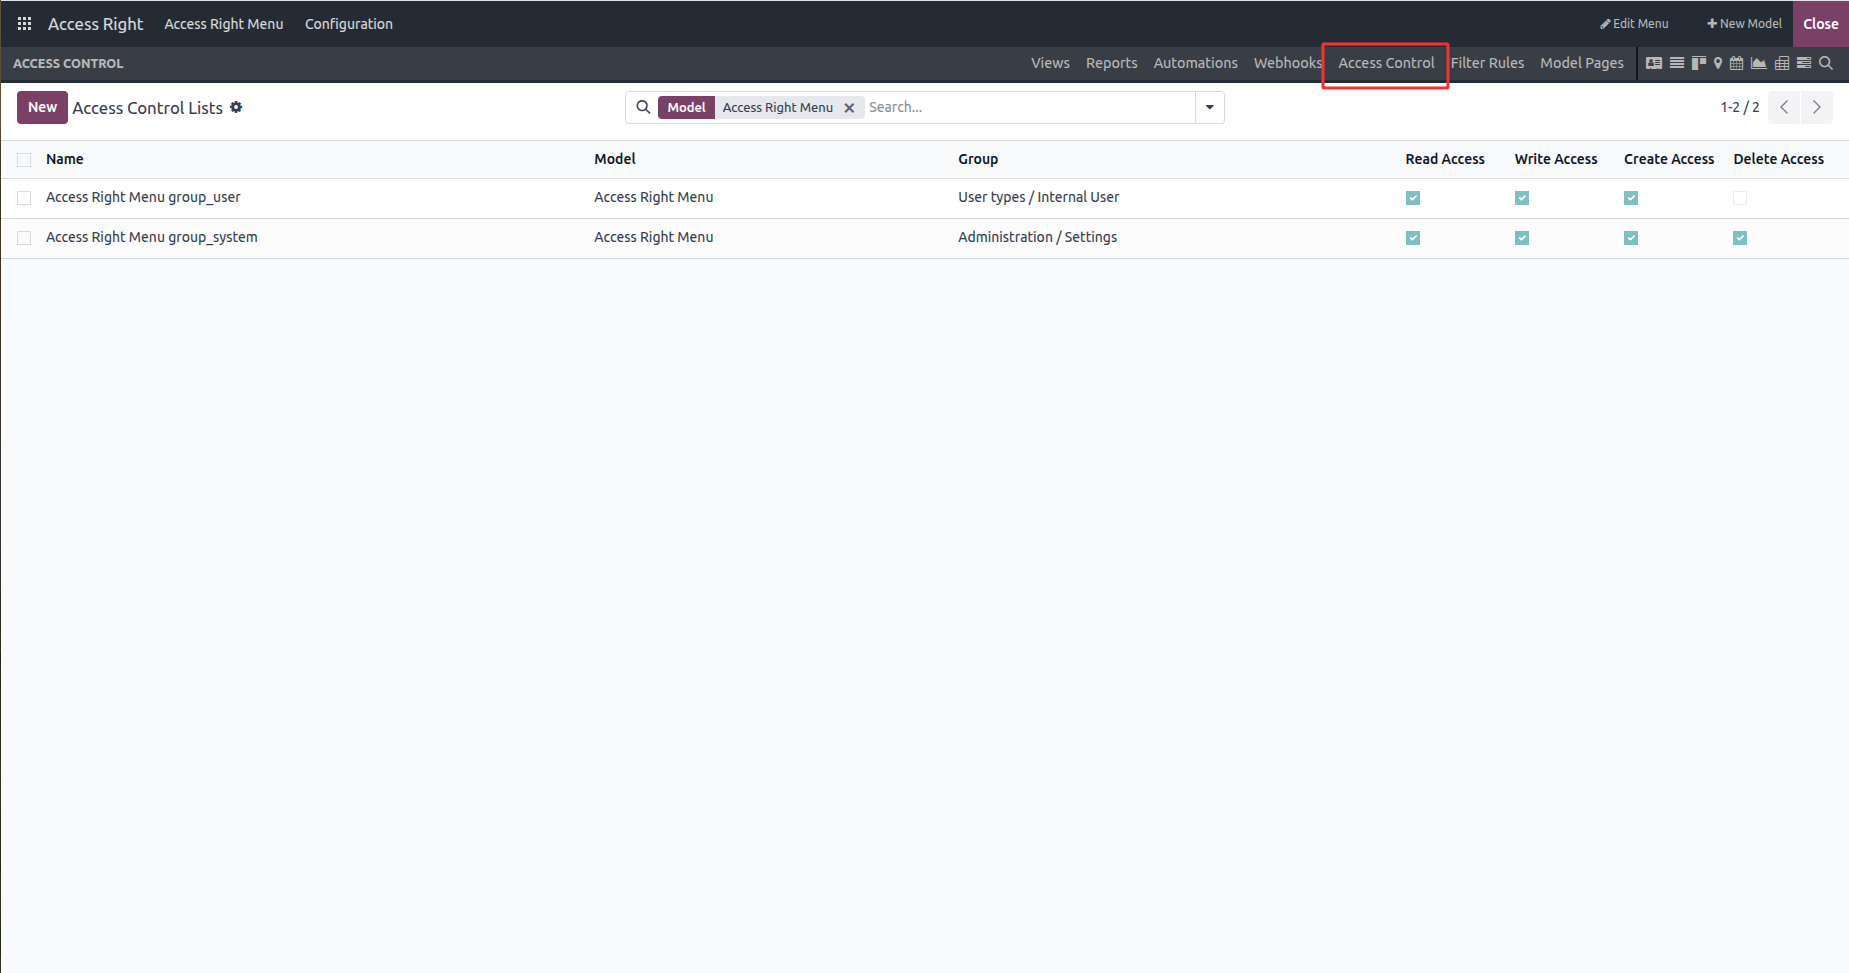Open the calendar view icon
Screen dimensions: 1849x973
click(1737, 63)
